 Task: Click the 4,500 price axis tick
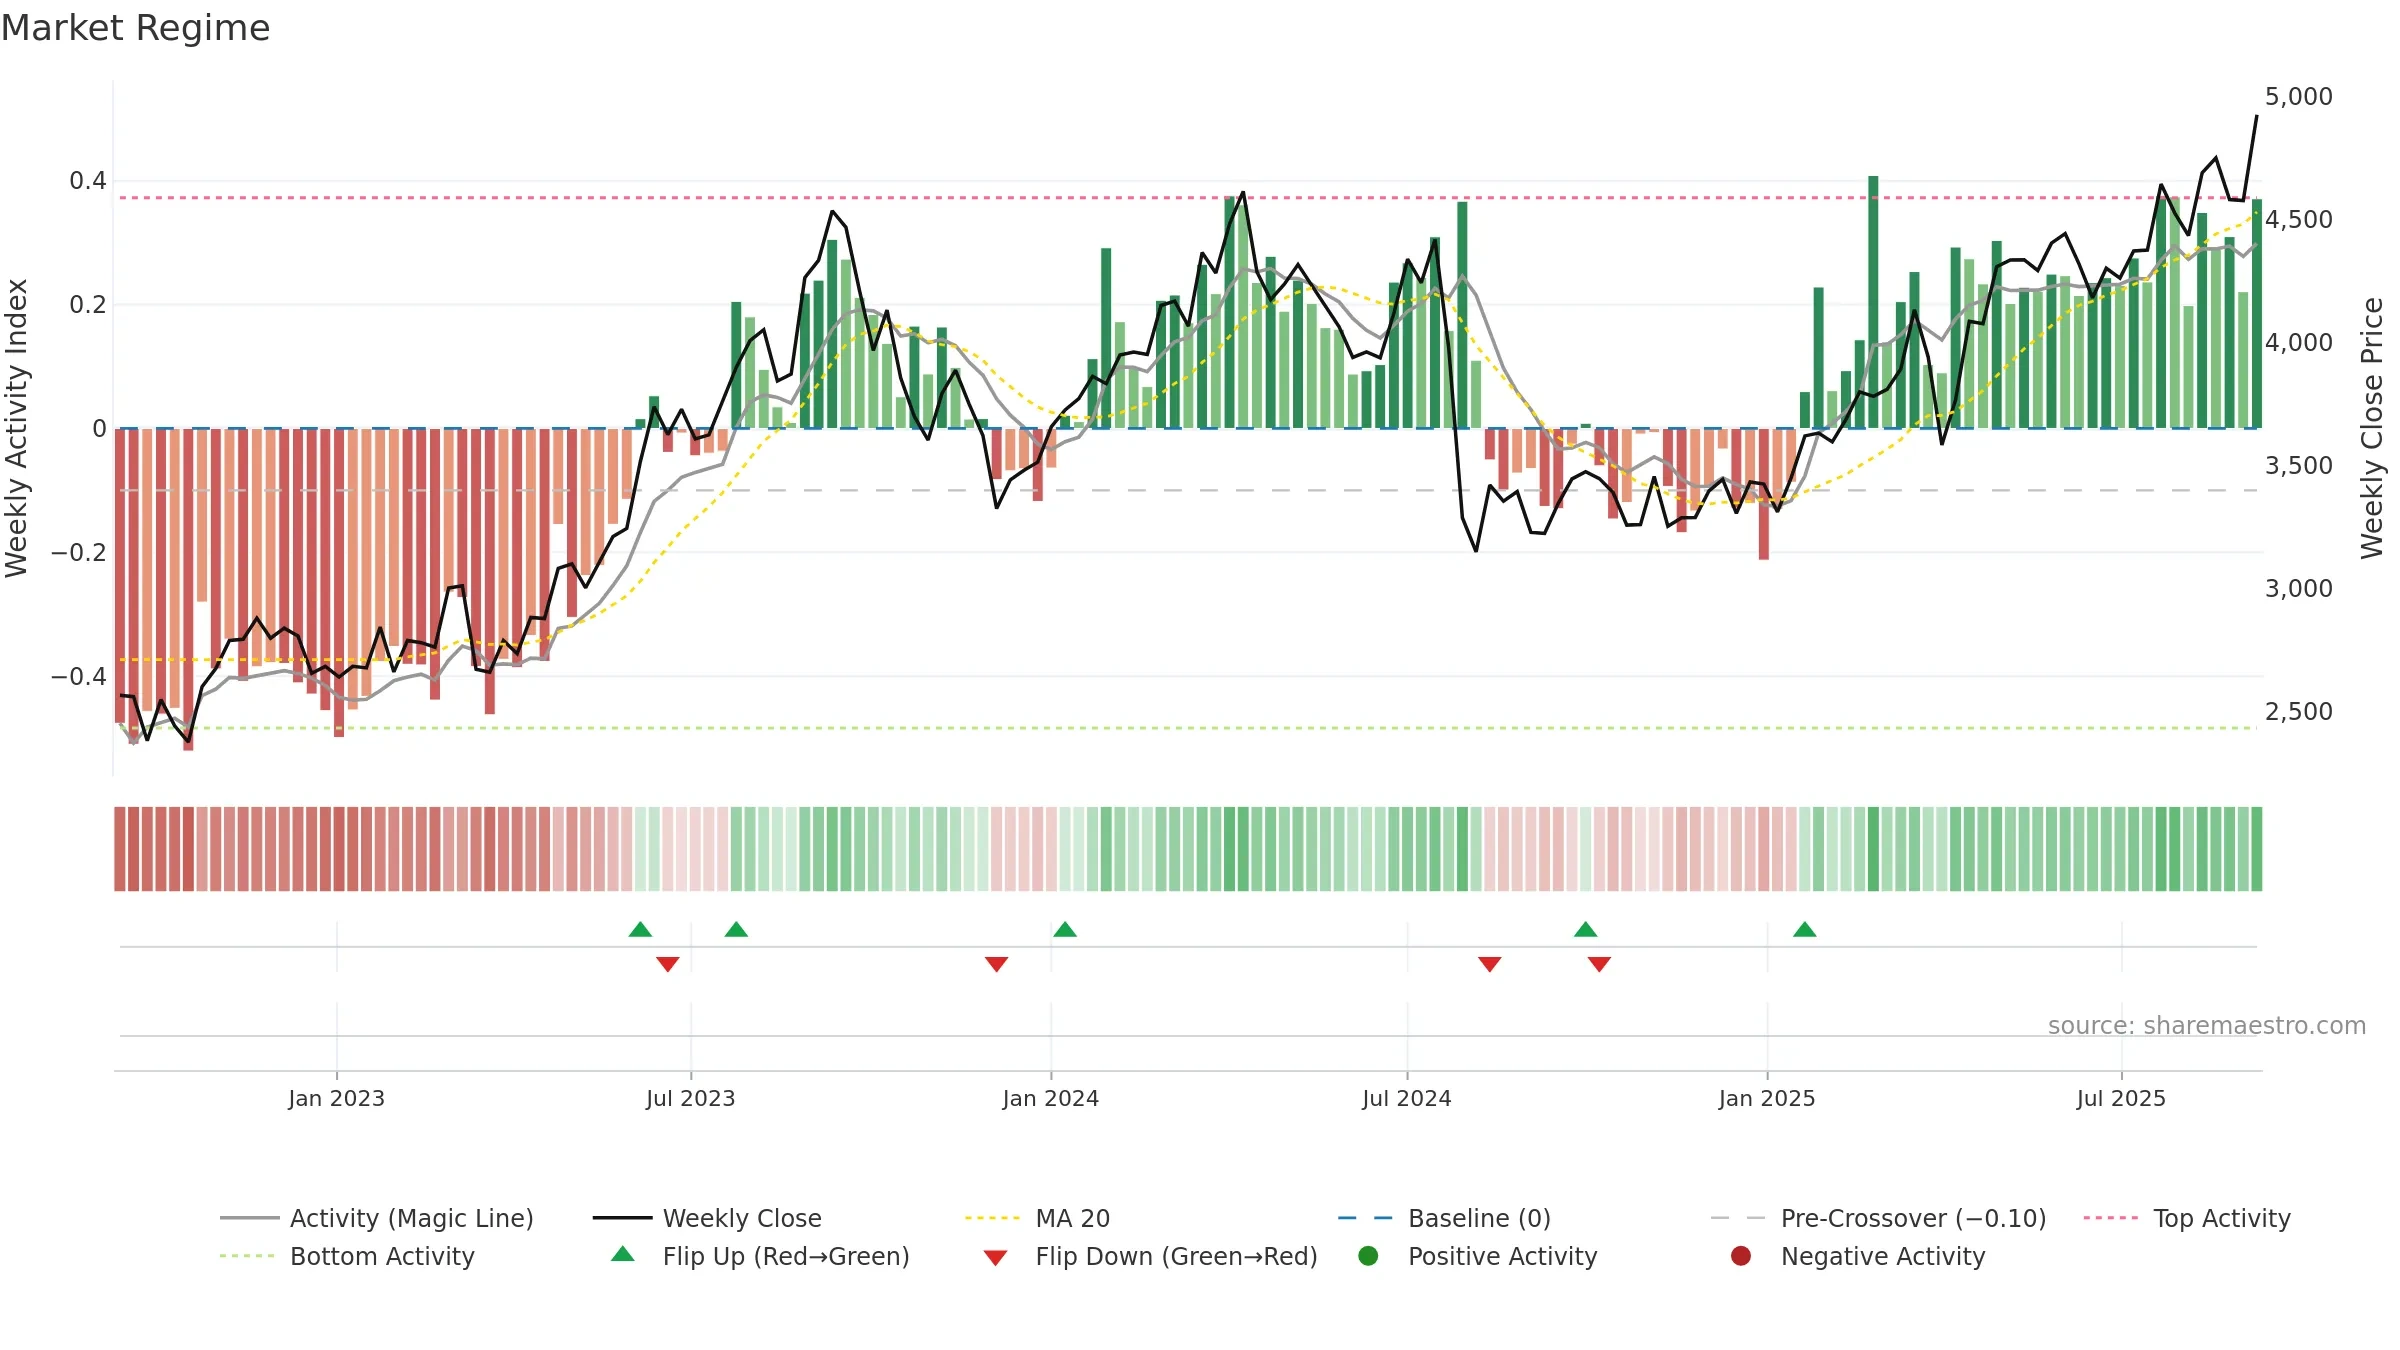tap(2298, 219)
